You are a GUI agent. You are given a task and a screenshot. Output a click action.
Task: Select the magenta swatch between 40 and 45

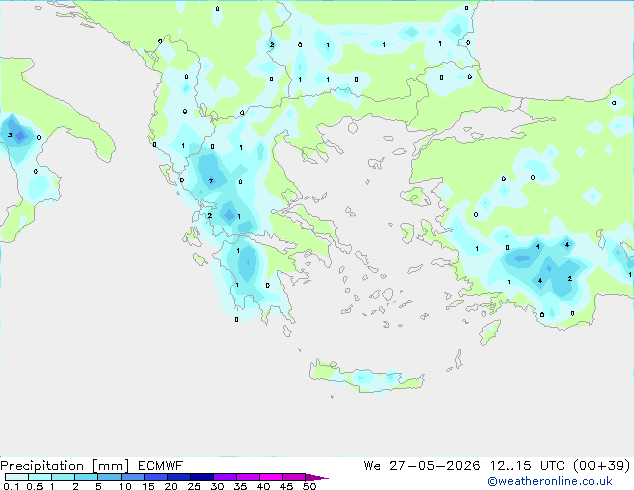tap(271, 477)
